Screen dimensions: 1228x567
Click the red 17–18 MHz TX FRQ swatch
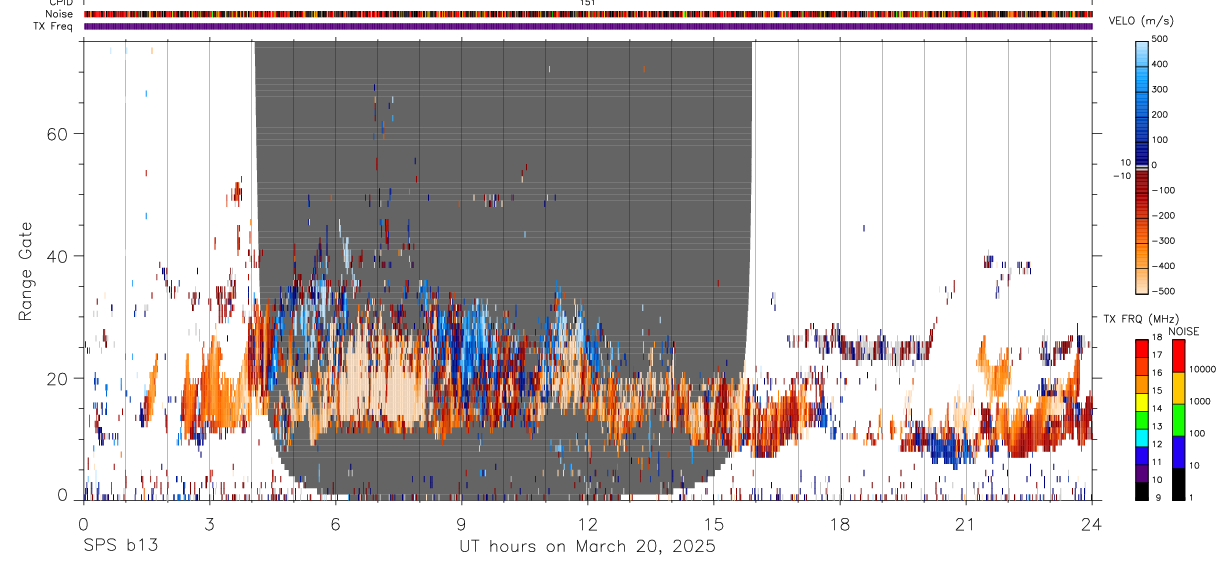(x=1142, y=348)
